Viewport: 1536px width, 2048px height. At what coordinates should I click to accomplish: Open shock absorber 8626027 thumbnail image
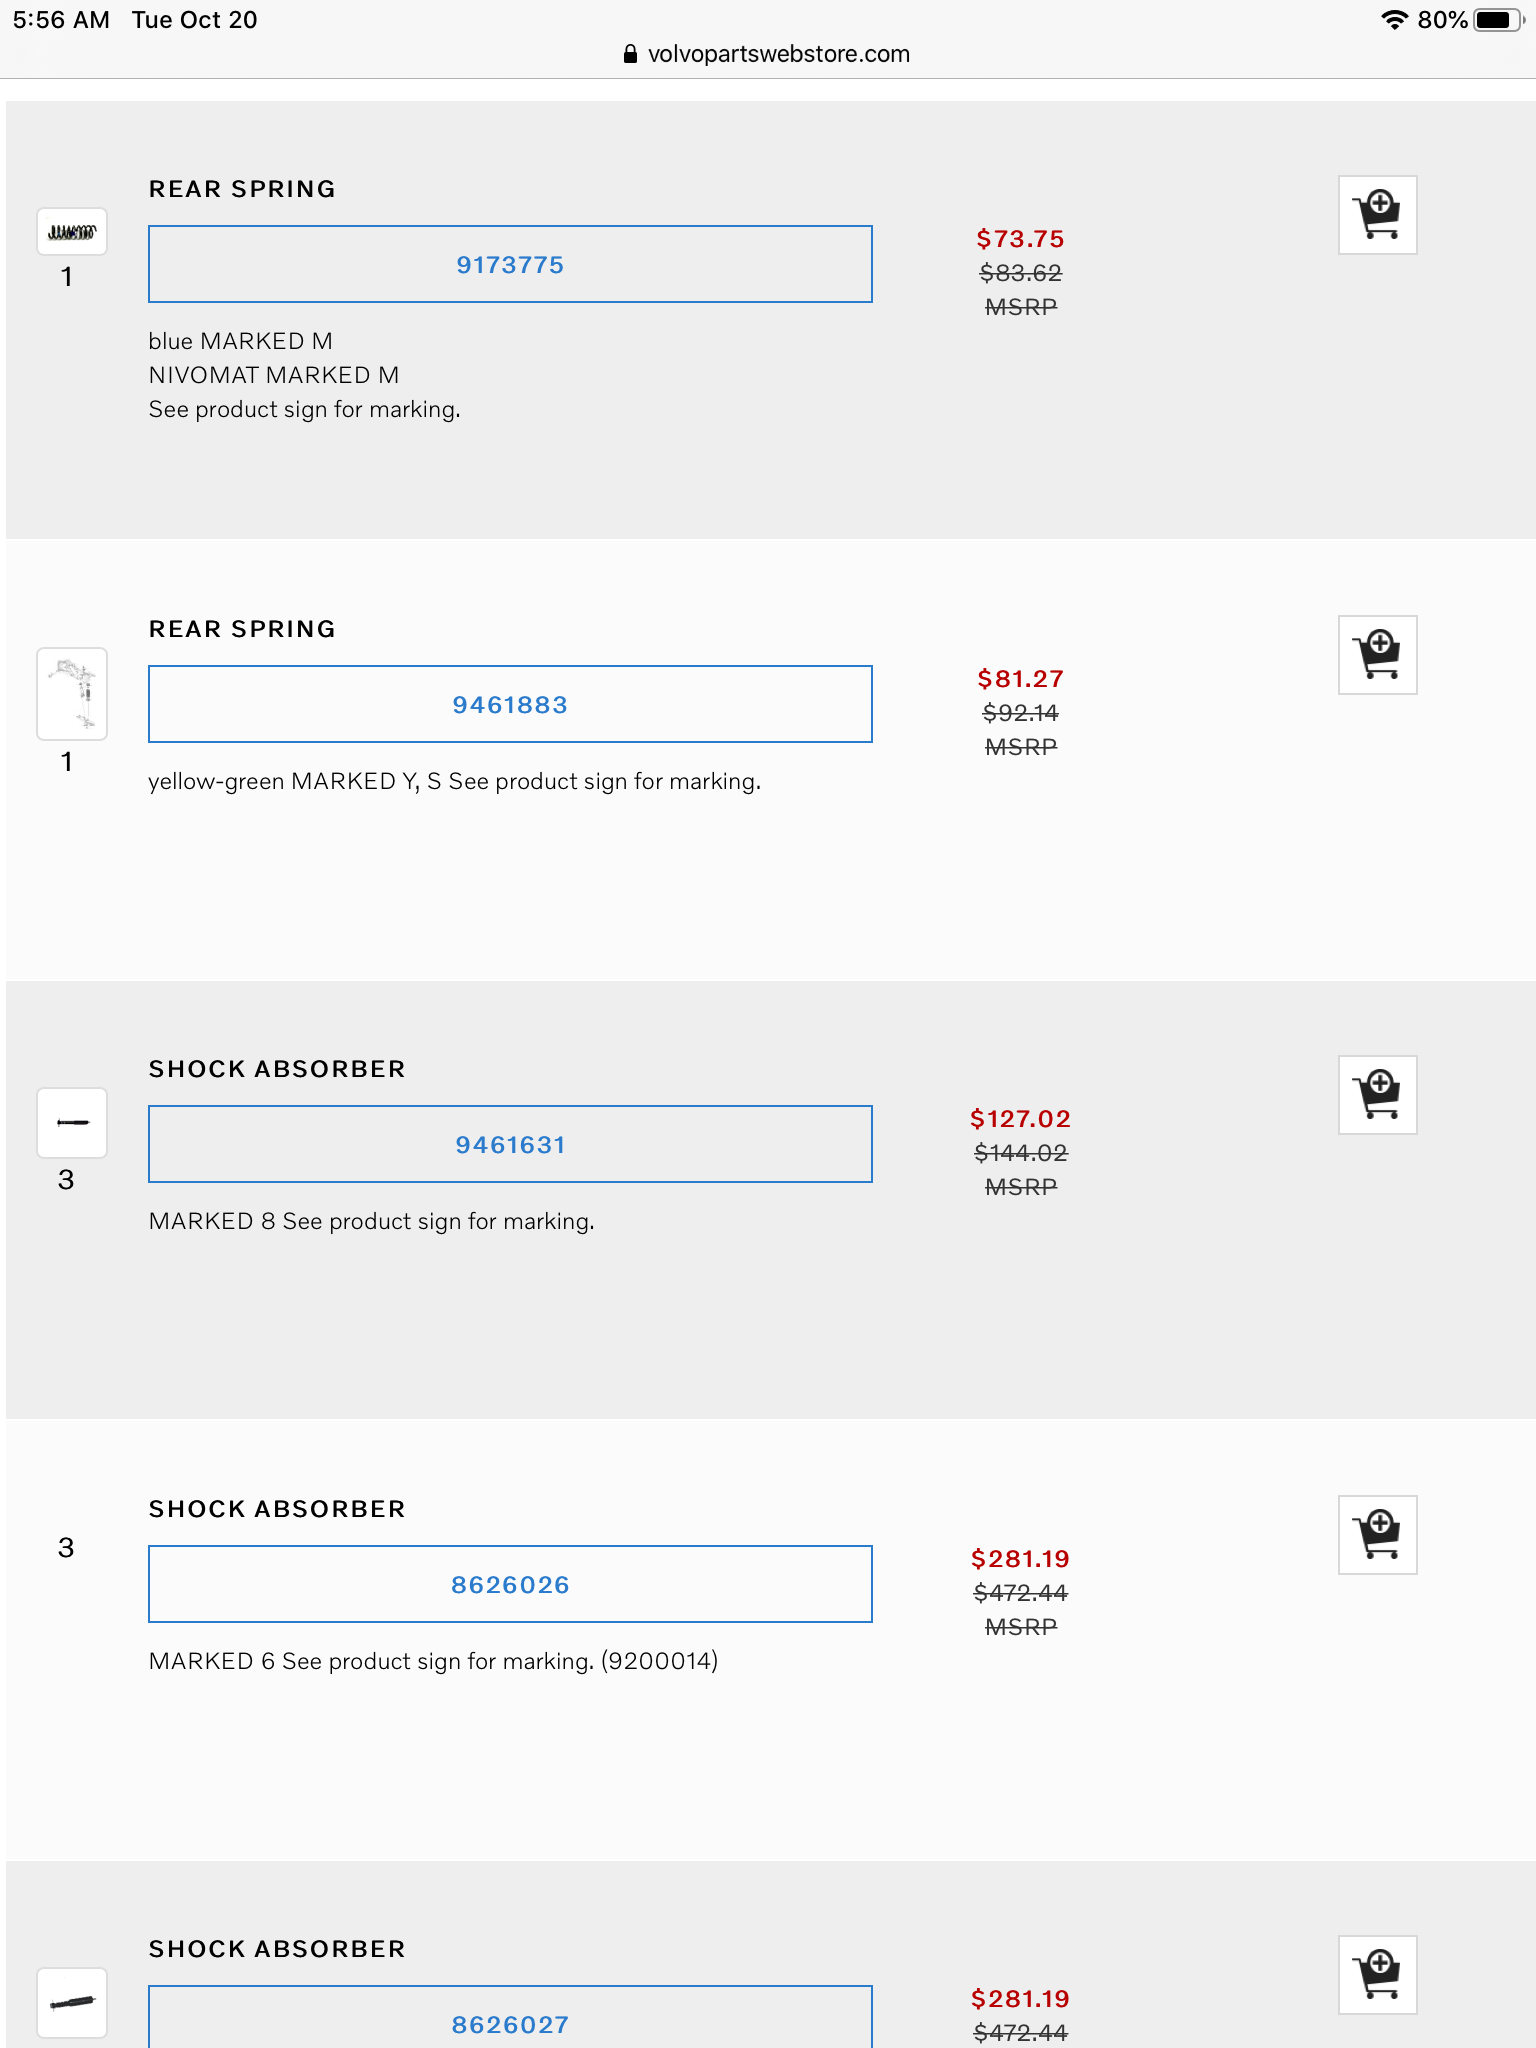click(x=72, y=2002)
